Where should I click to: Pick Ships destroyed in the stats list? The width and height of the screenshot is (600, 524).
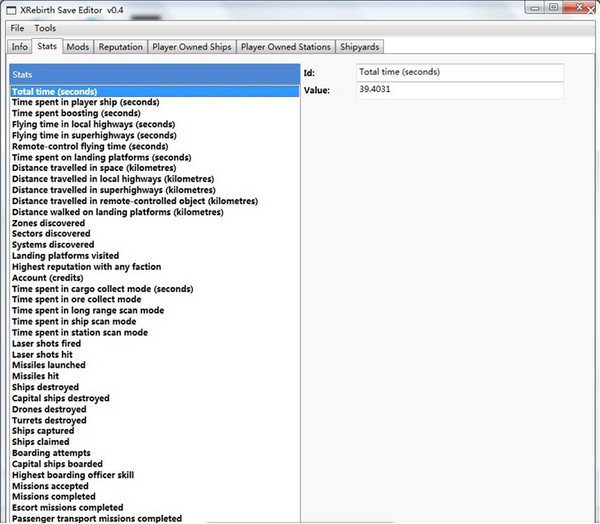point(45,388)
